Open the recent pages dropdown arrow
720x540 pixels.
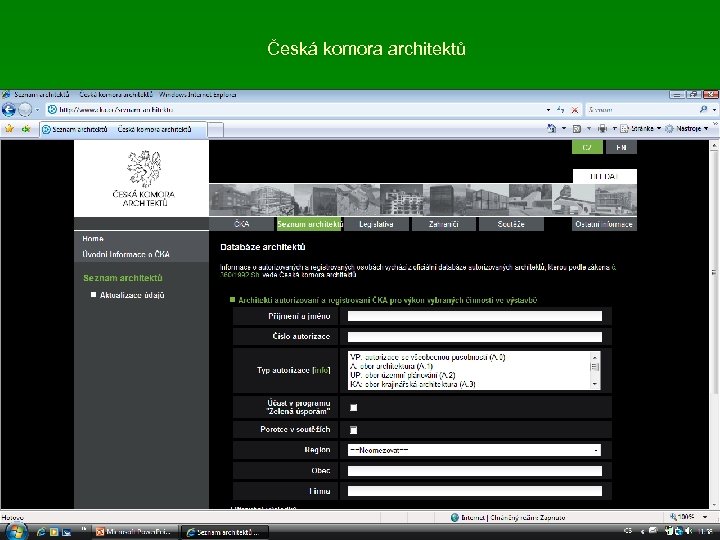coord(38,110)
